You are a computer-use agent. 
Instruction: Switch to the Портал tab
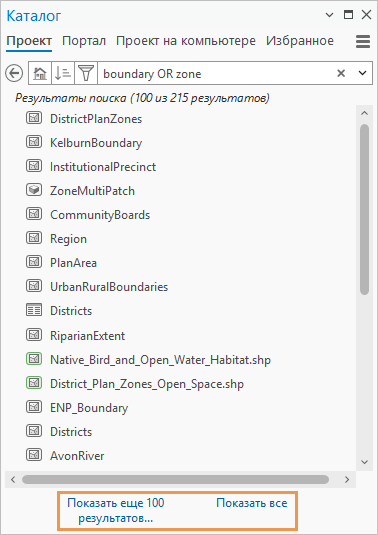84,41
